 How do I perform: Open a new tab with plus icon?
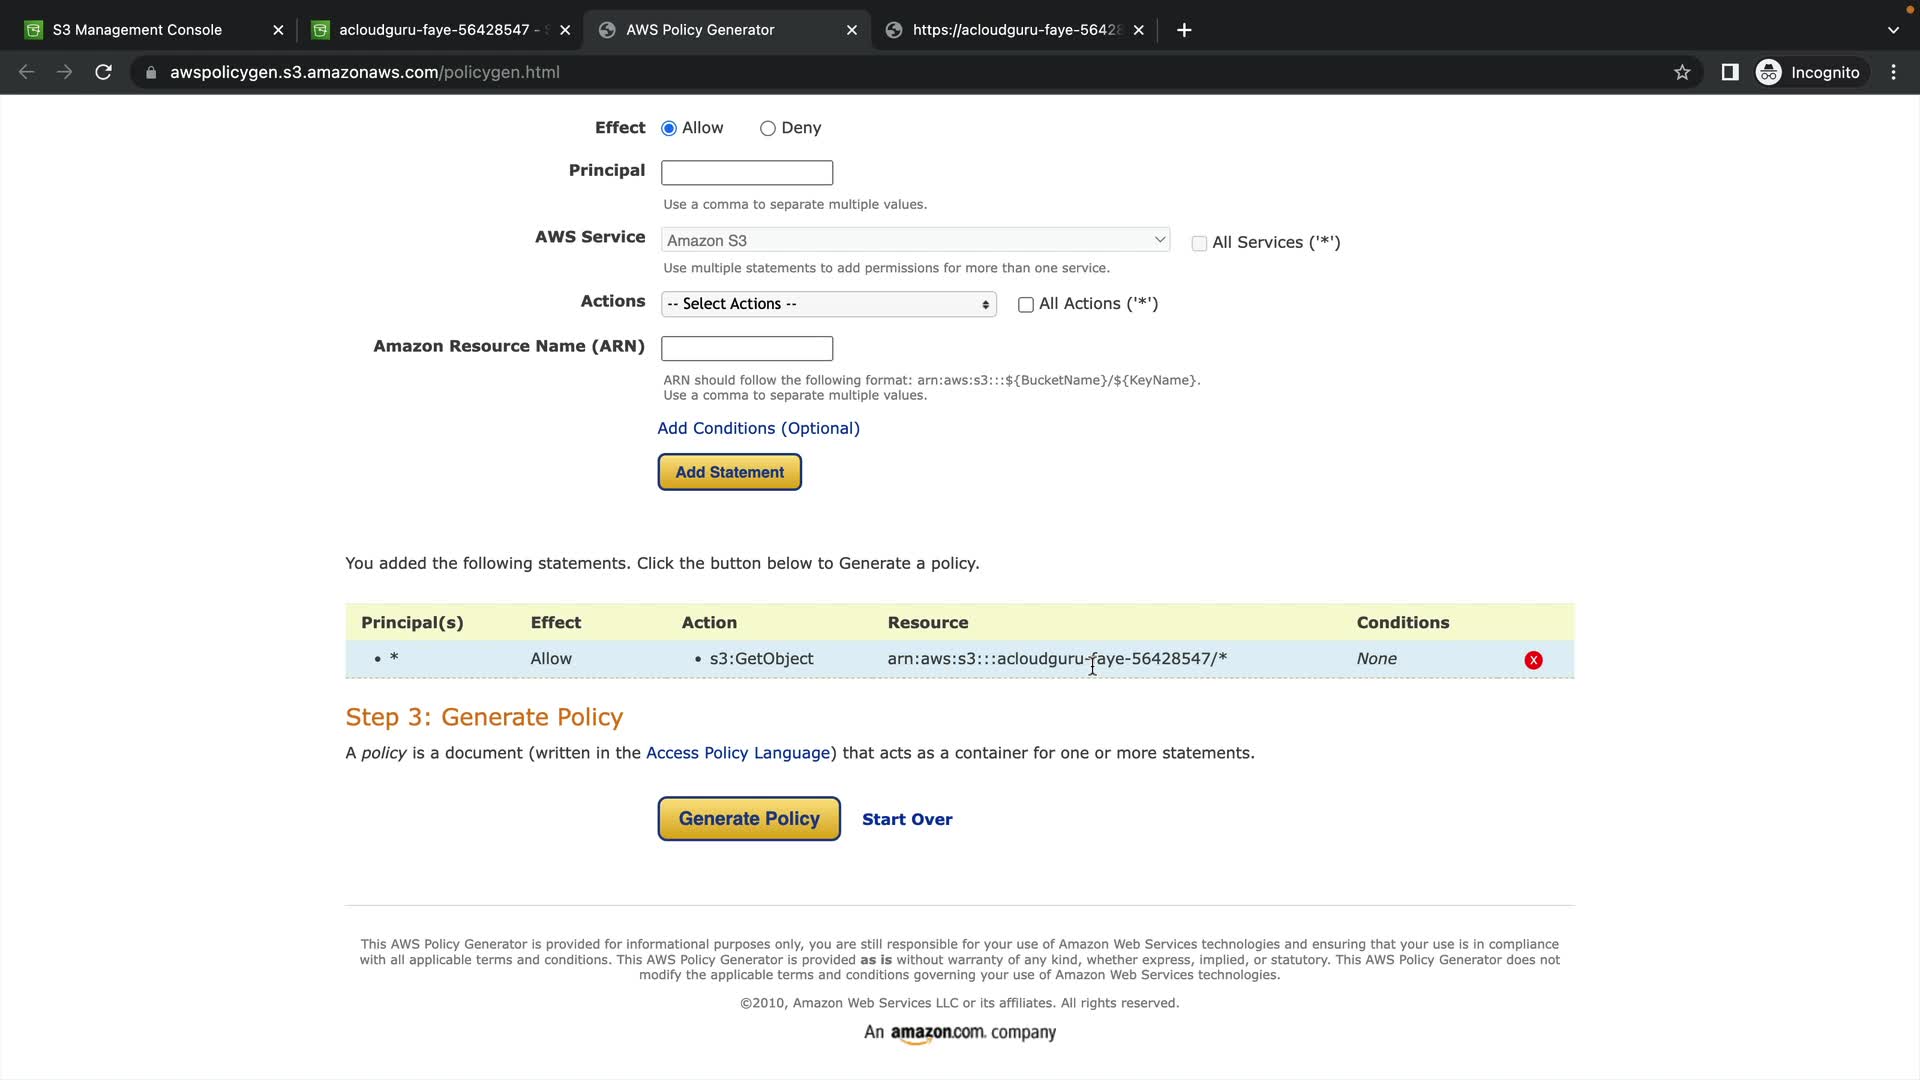(x=1184, y=30)
